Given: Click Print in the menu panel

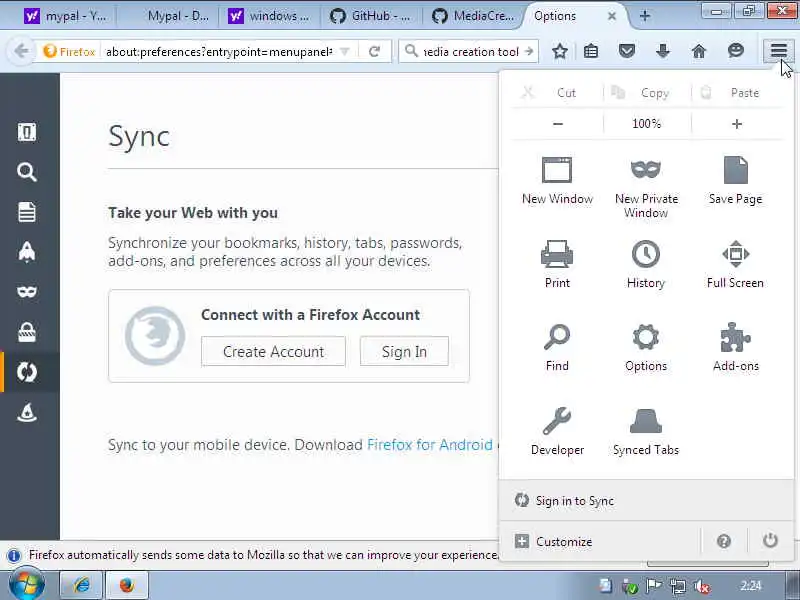Looking at the screenshot, I should tap(557, 264).
